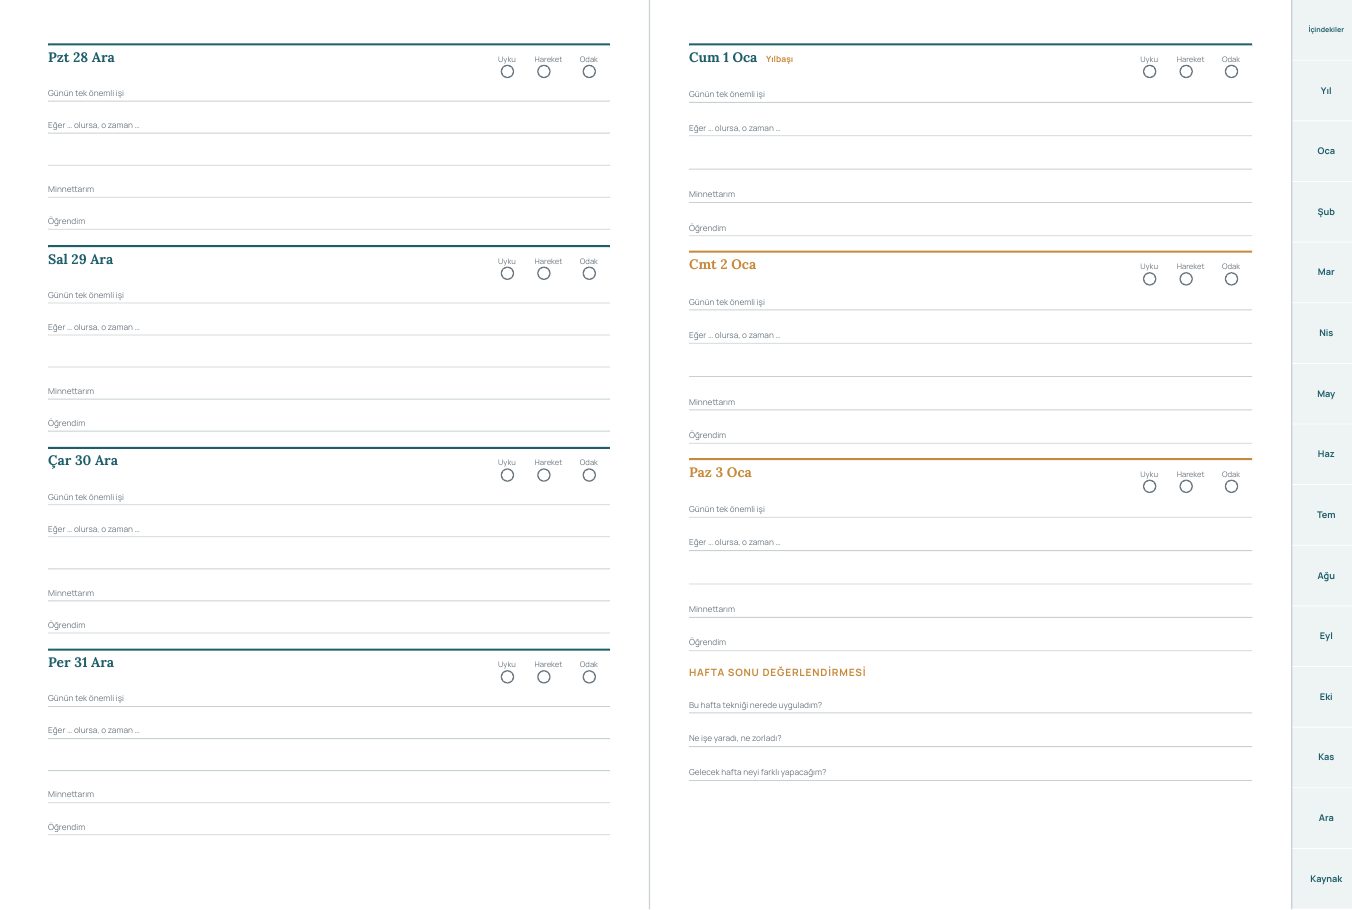Image resolution: width=1352 pixels, height=910 pixels.
Task: Mark the Odak circle for Çar 30 Ara
Action: pos(589,475)
